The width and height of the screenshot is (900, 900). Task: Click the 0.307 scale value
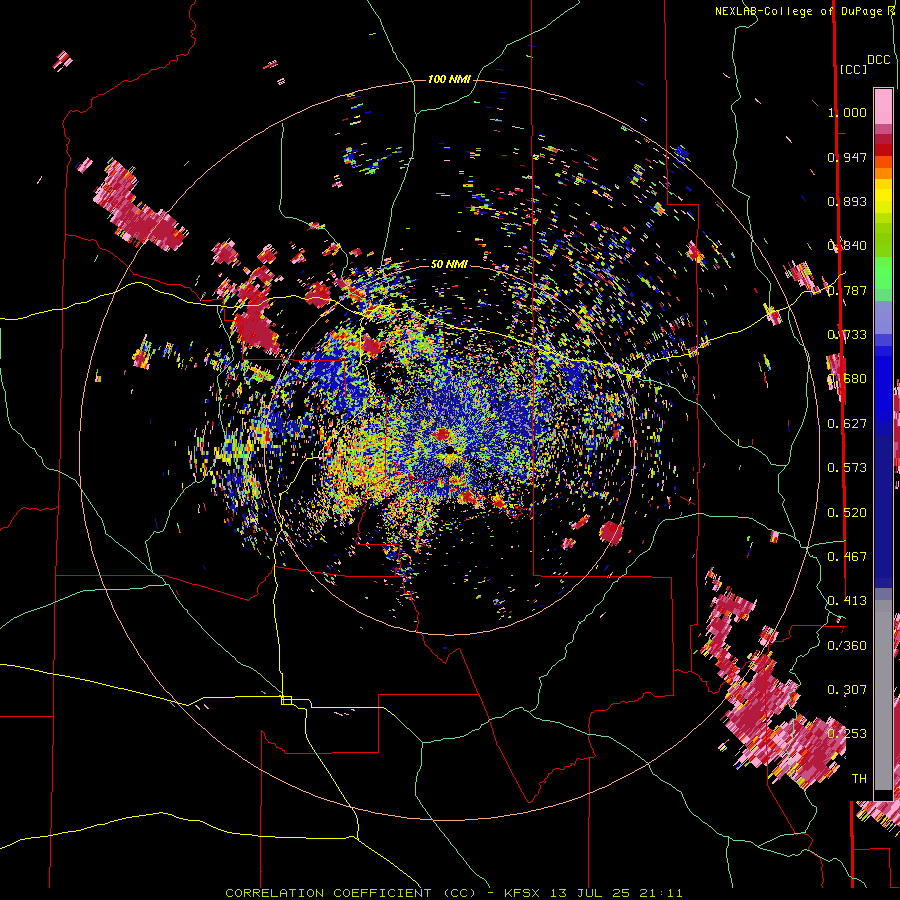(847, 690)
